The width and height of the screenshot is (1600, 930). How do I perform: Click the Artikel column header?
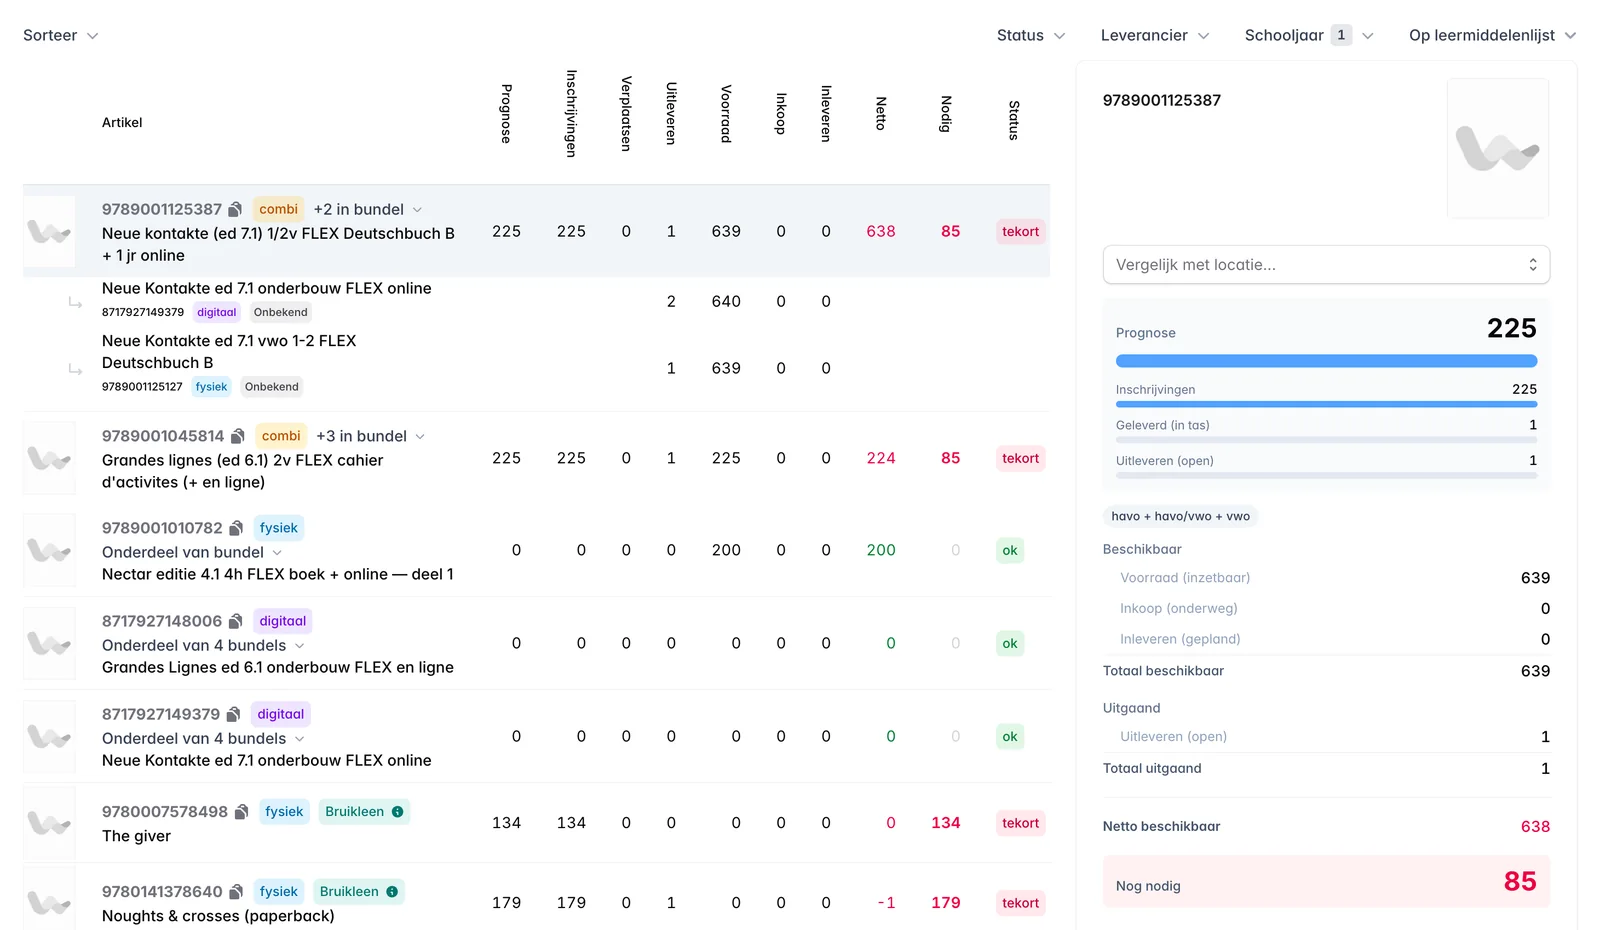(x=122, y=122)
